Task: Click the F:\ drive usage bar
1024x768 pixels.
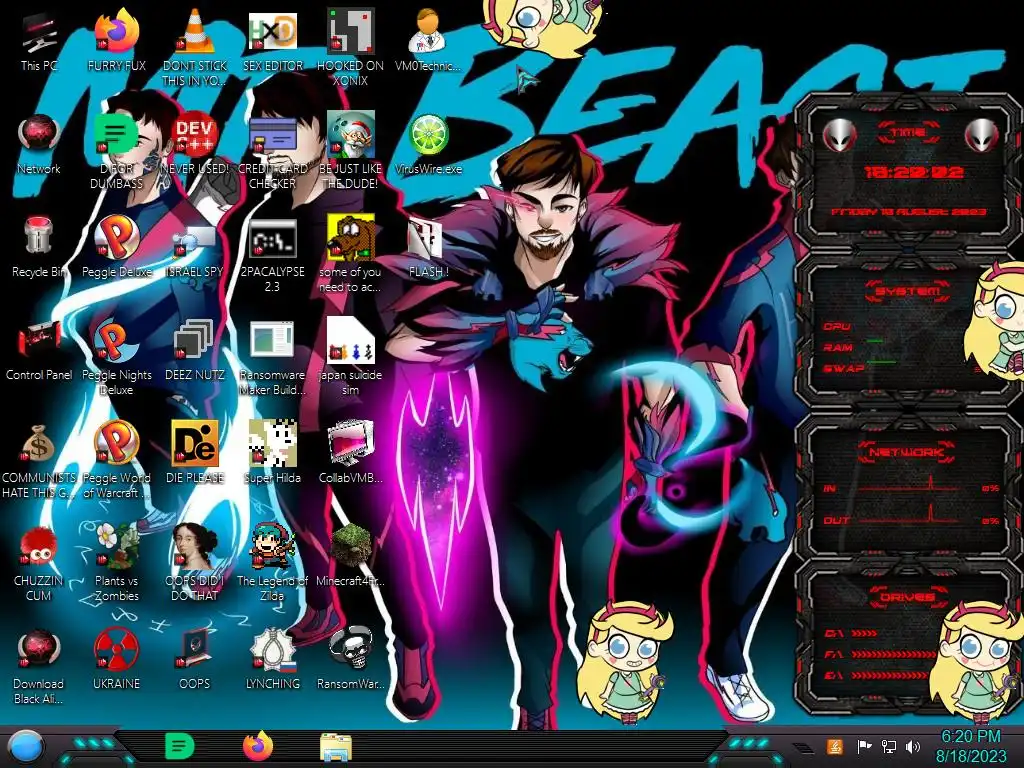Action: coord(893,654)
